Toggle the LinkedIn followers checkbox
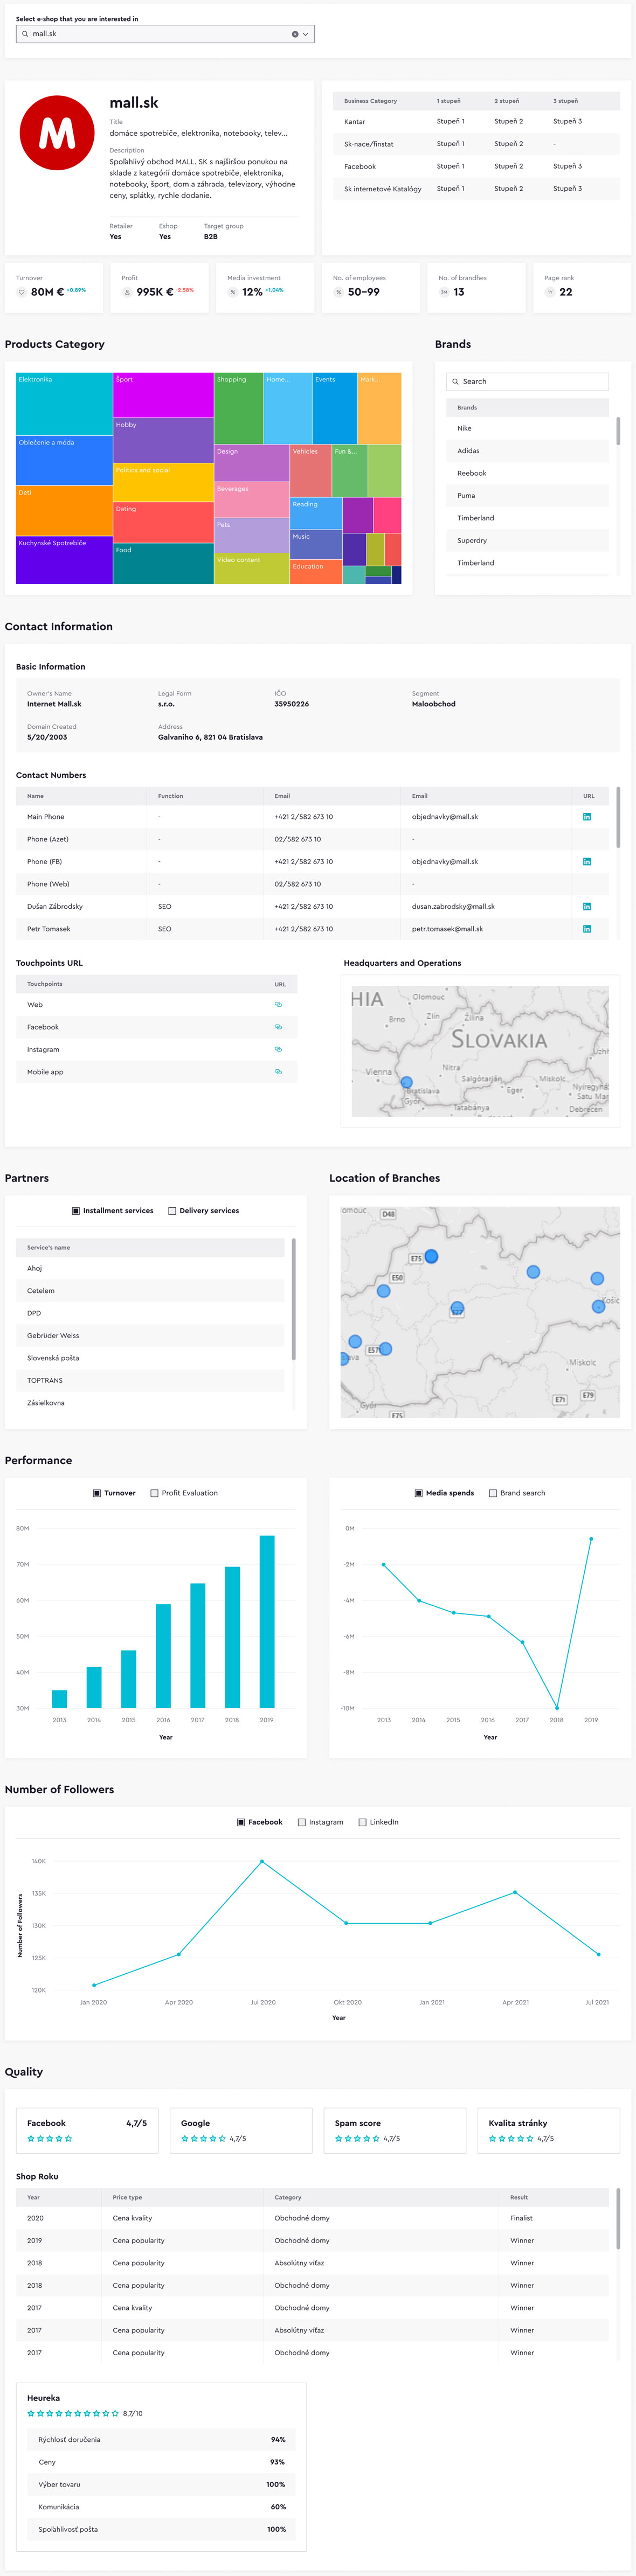This screenshot has height=2576, width=636. click(x=362, y=1822)
